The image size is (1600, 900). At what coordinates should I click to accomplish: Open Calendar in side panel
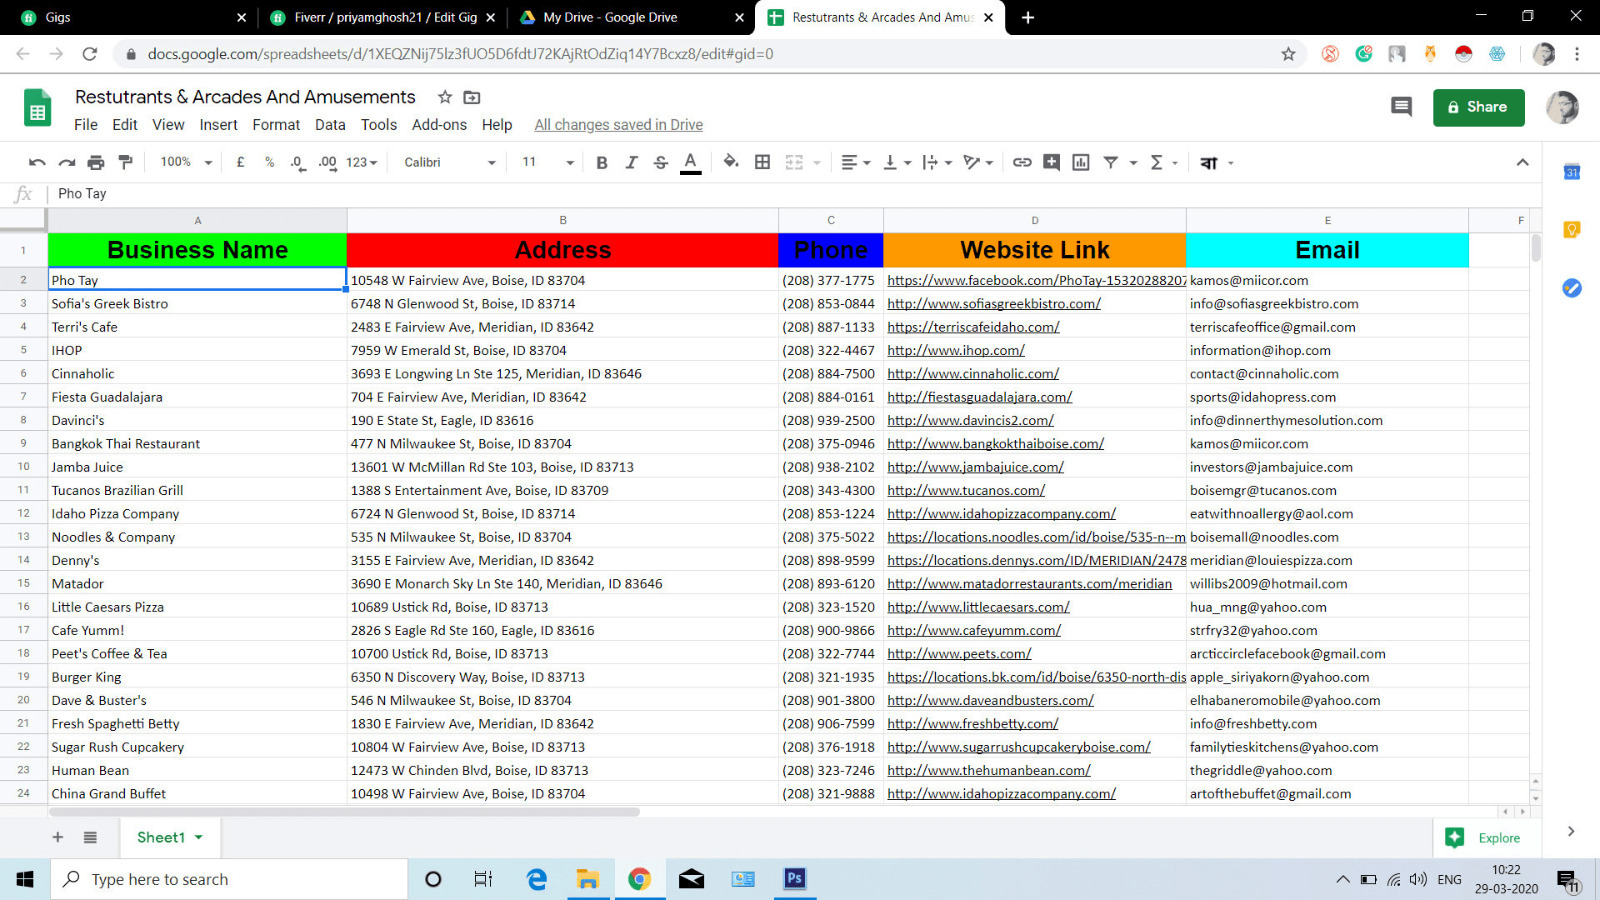1572,172
